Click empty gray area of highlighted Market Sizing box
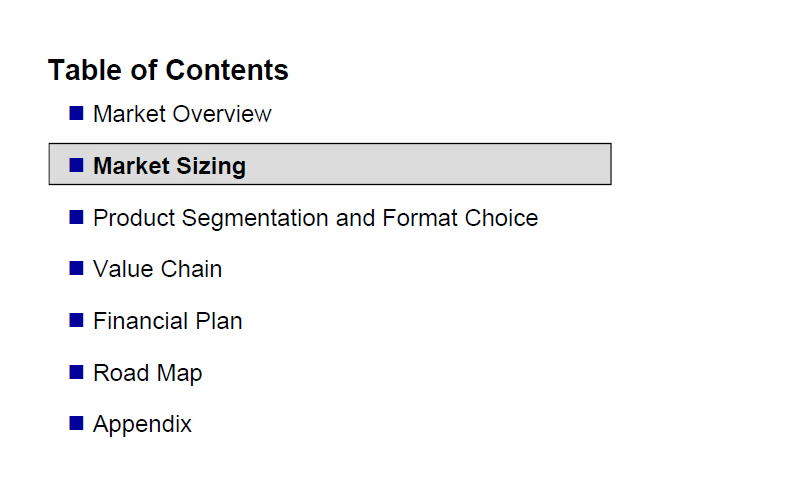 429,164
